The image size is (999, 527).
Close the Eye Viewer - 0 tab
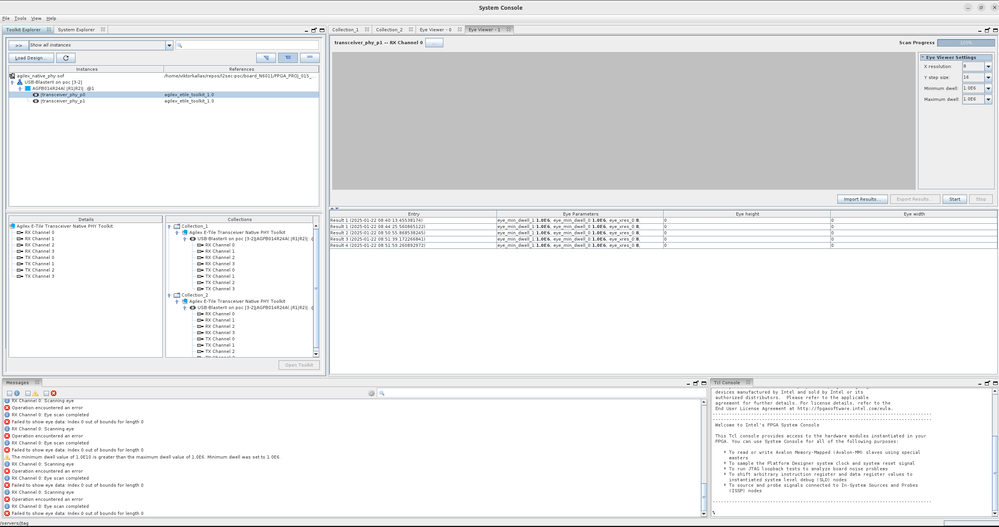coord(458,30)
